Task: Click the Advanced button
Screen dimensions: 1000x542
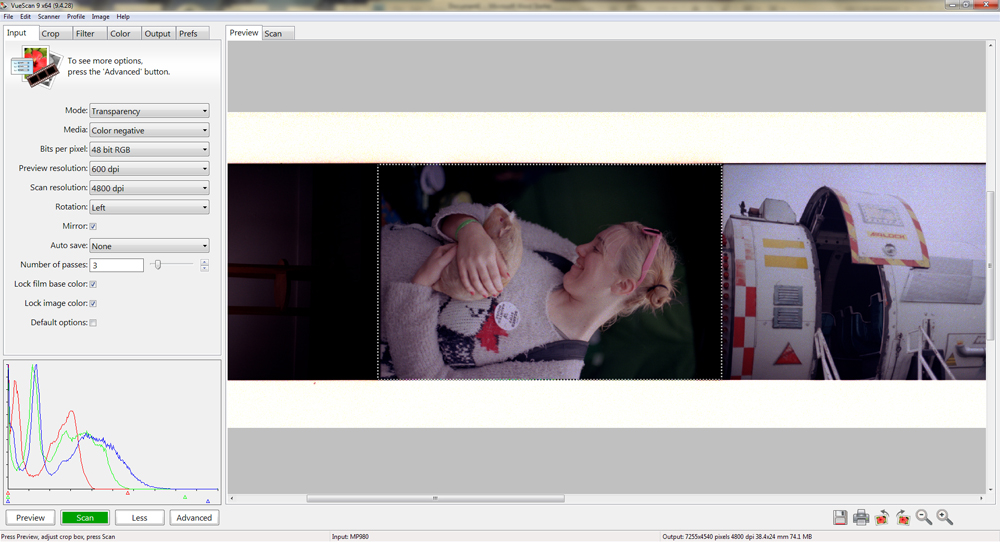Action: (195, 518)
